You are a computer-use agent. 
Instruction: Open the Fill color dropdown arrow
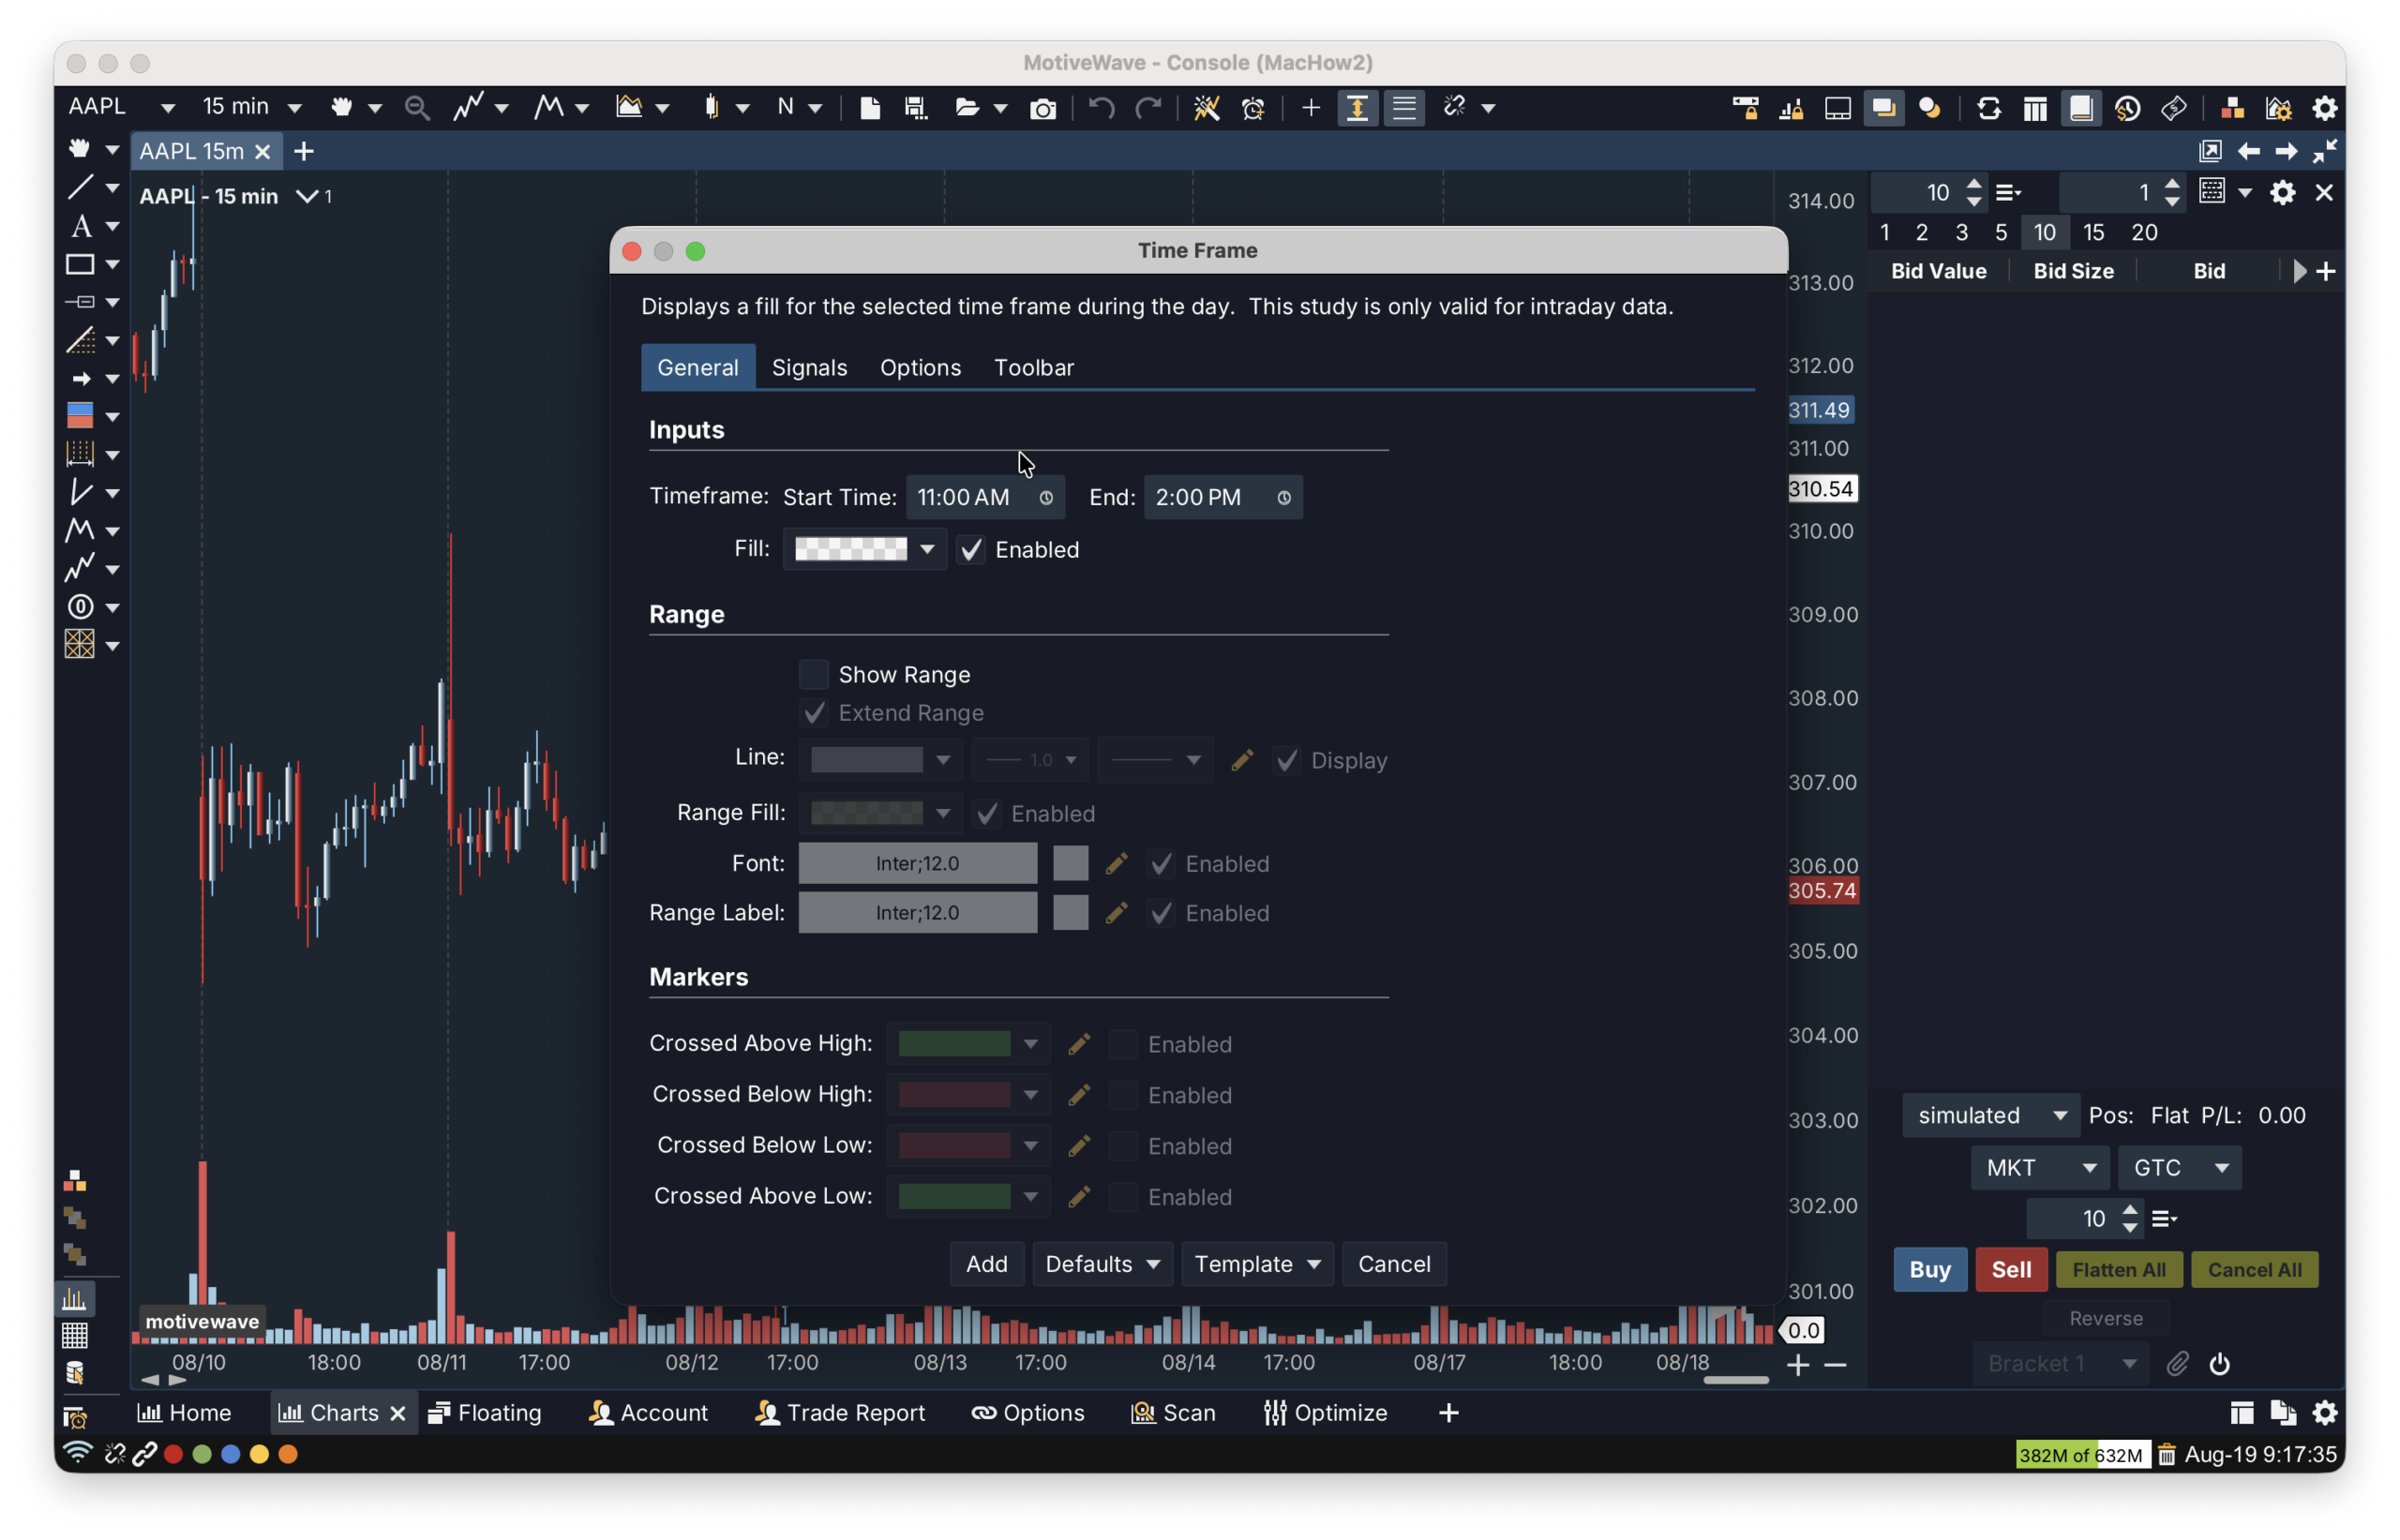(x=927, y=549)
